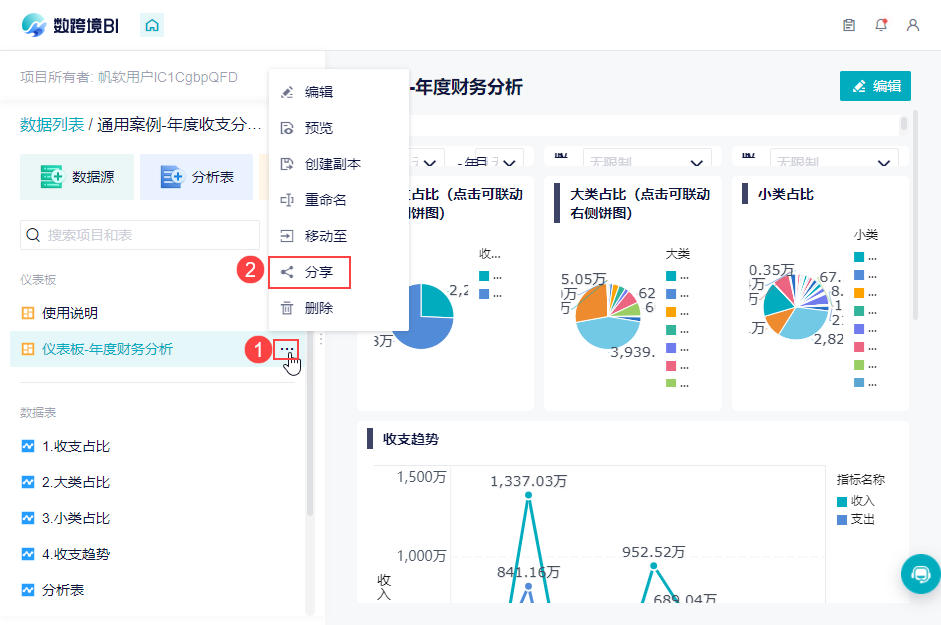Click the sidebar collapse handle dots
Screen dimensions: 941x625
pos(321,339)
